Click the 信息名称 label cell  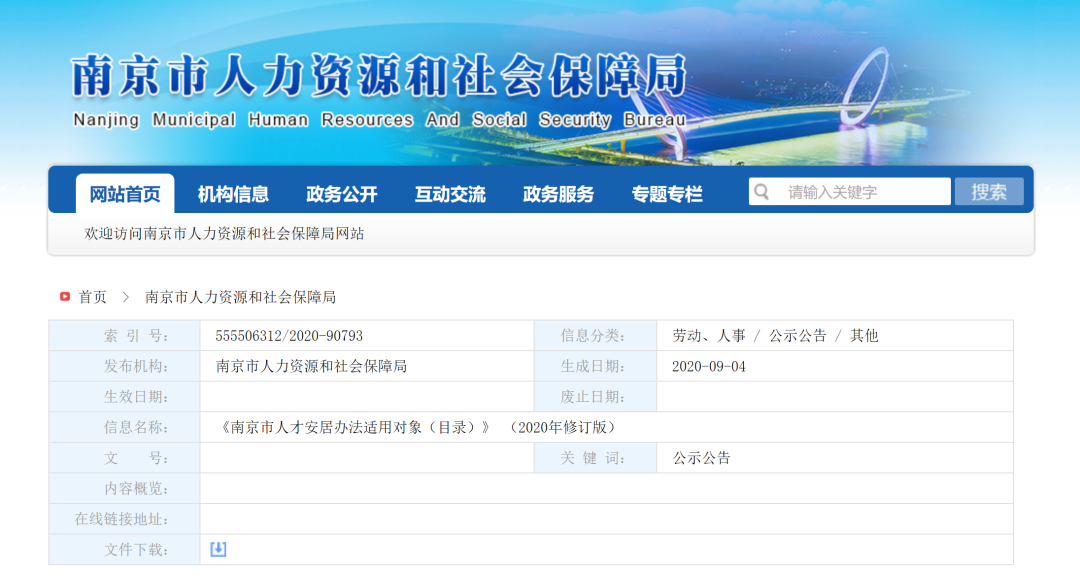tap(125, 427)
